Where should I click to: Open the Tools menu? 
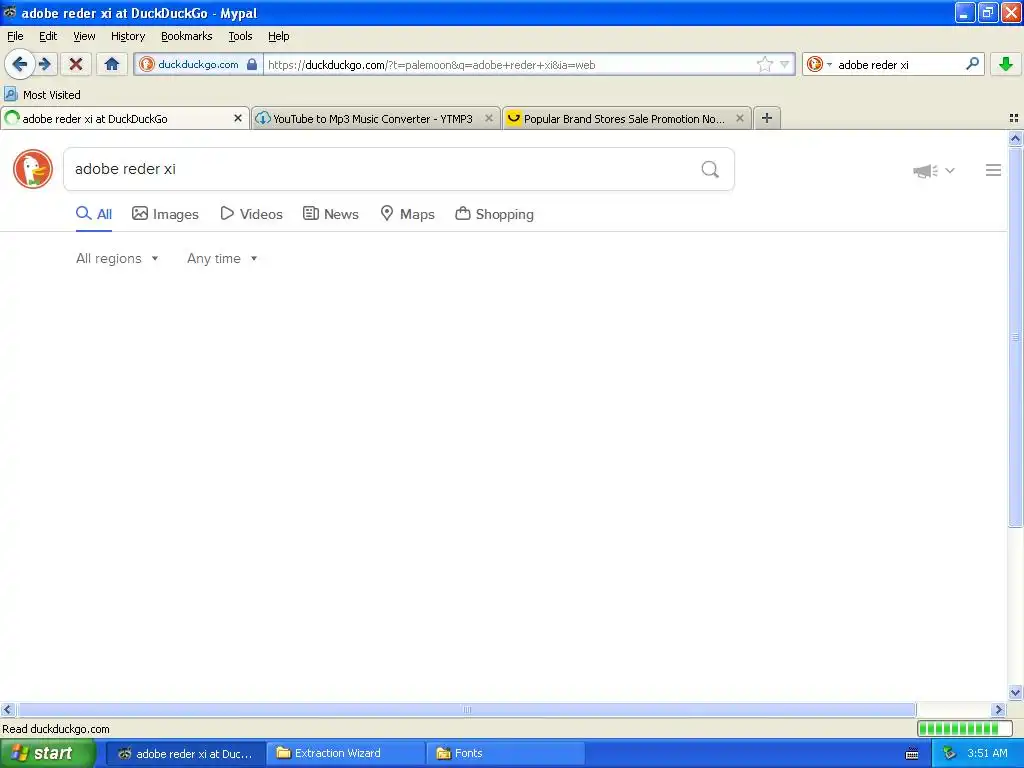(240, 36)
